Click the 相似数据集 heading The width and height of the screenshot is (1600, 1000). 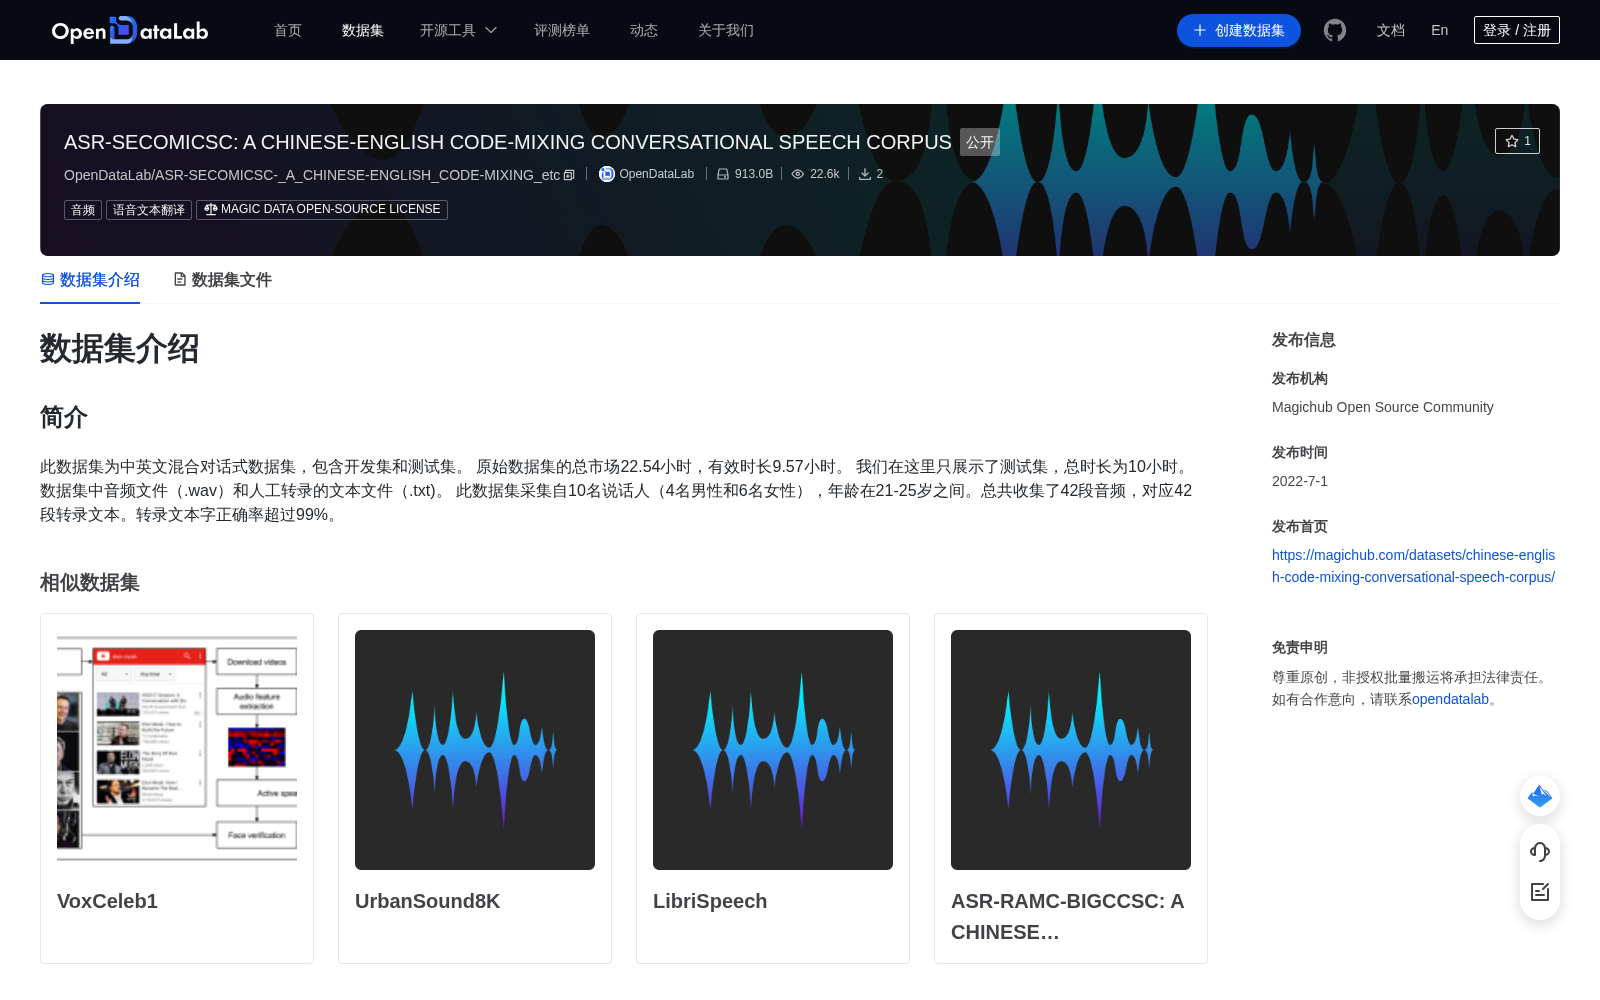(x=90, y=583)
